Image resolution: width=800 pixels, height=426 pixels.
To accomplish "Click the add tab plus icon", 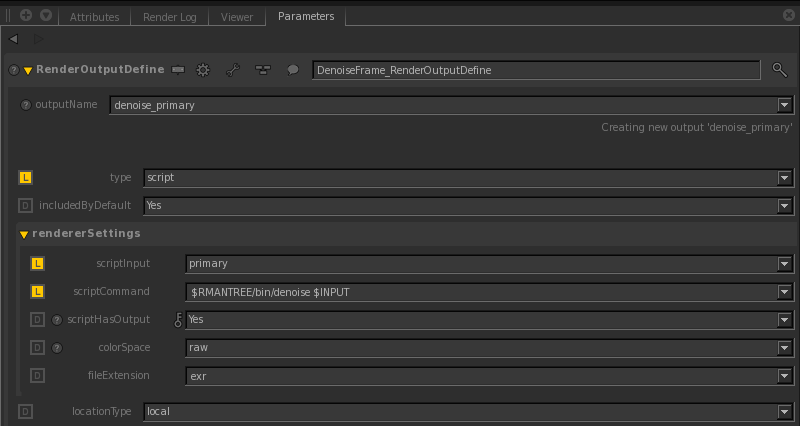I will 25,16.
